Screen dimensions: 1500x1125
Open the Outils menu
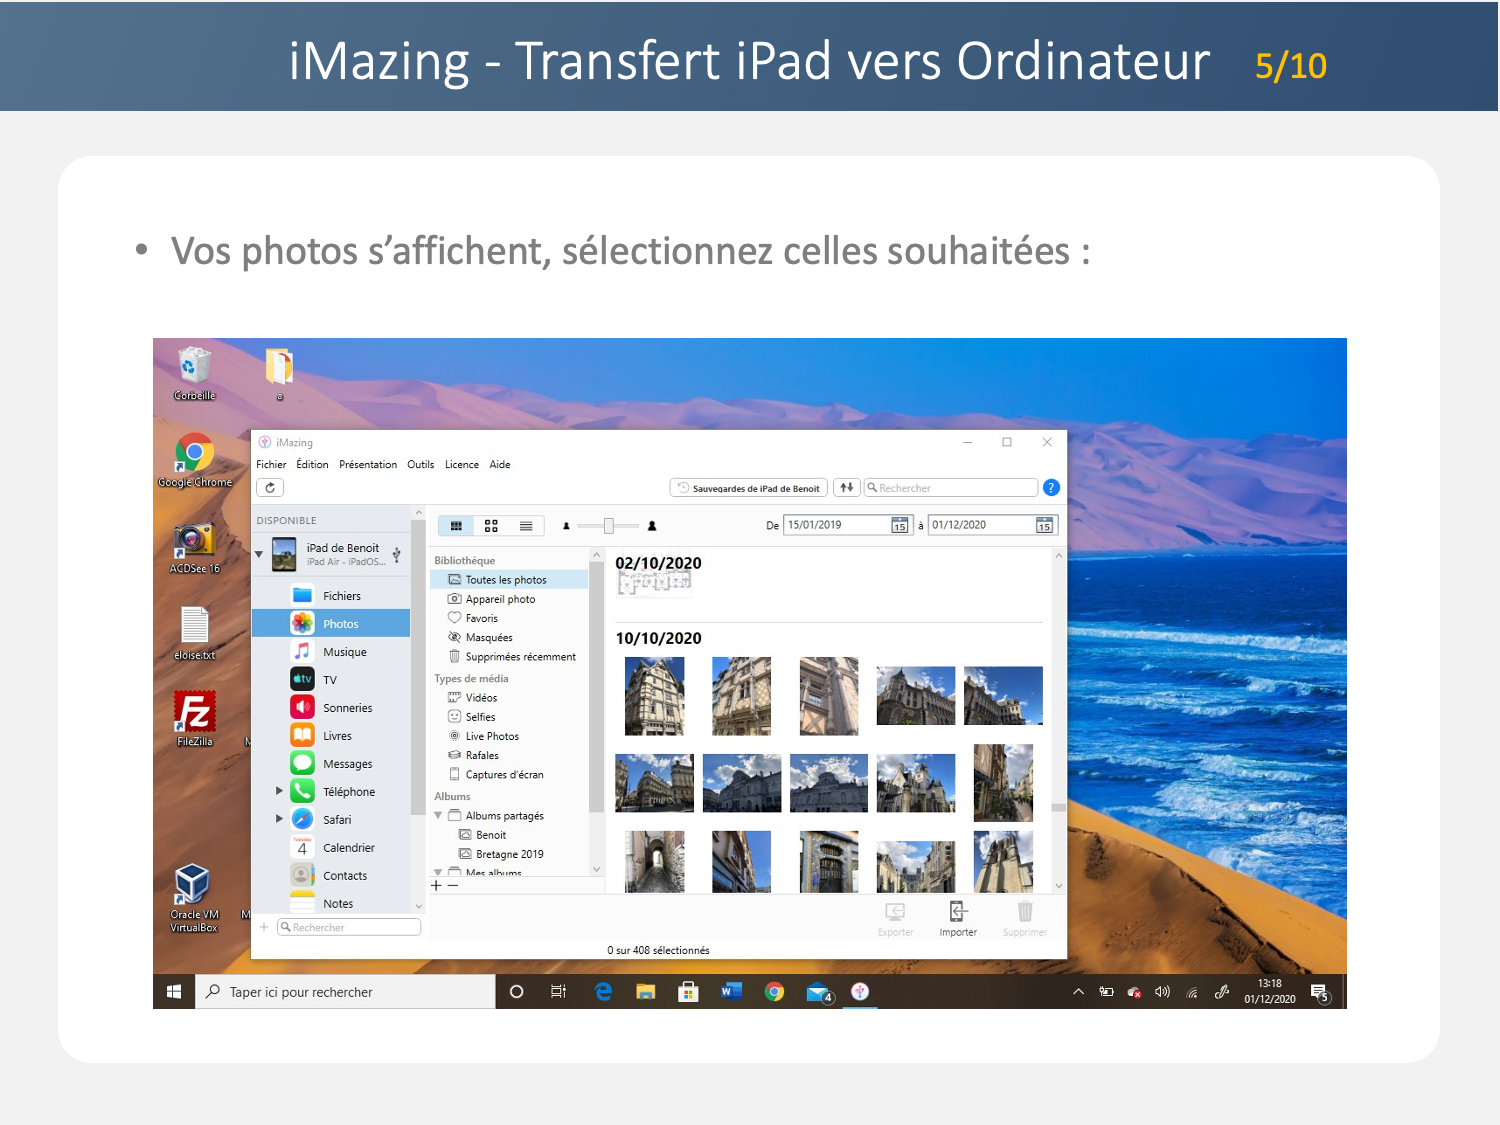point(420,465)
